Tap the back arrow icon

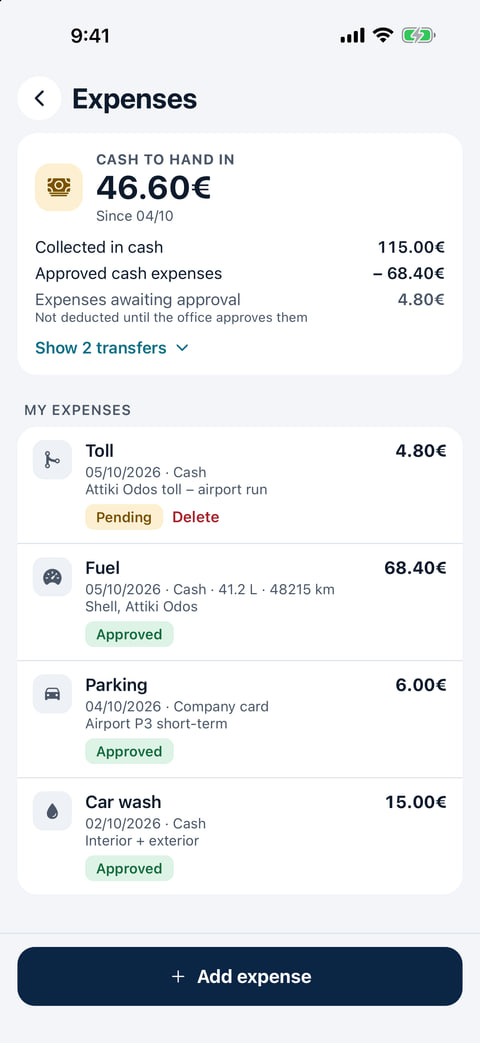point(39,98)
